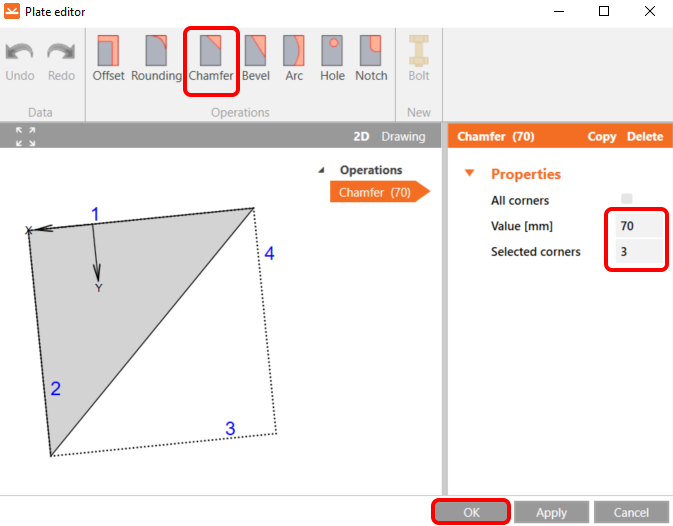Maximize the Plate editor window
Image resolution: width=673 pixels, height=526 pixels.
tap(603, 11)
